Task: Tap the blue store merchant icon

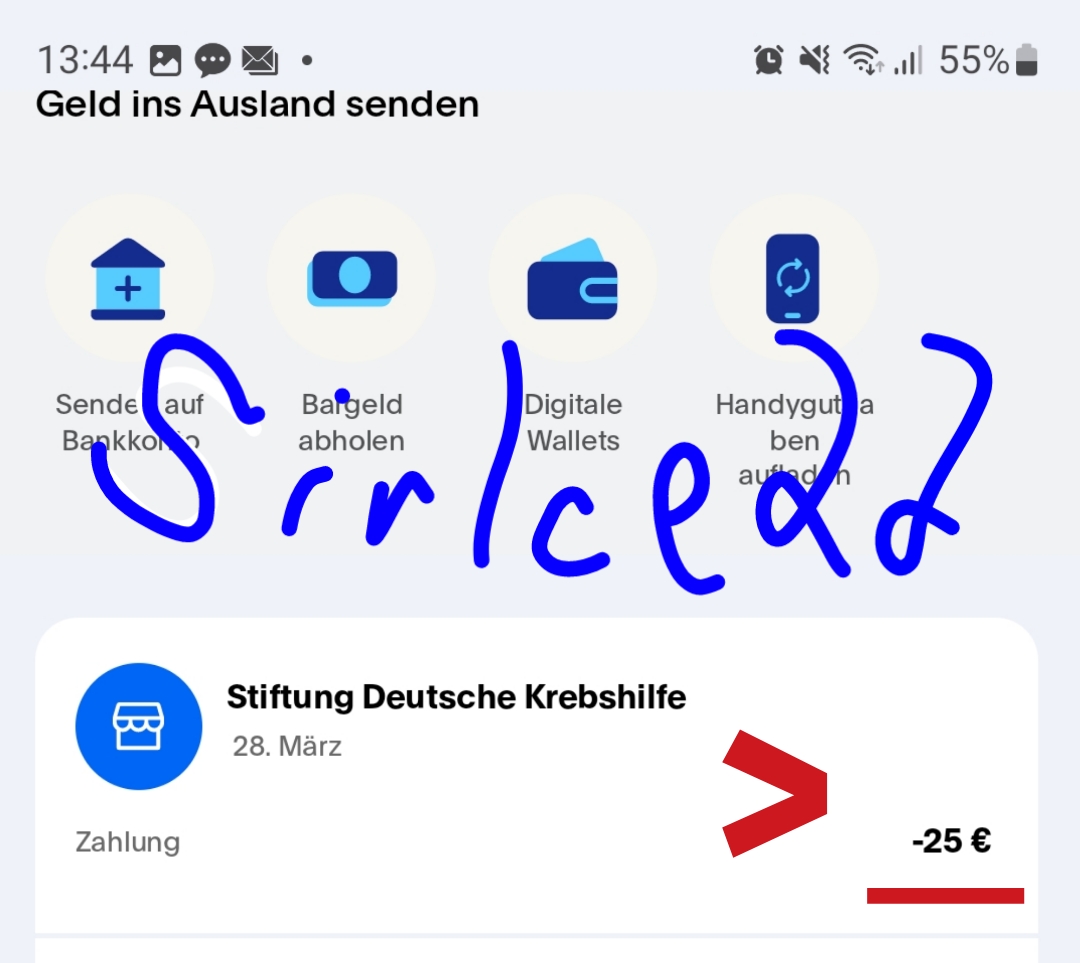Action: (138, 726)
